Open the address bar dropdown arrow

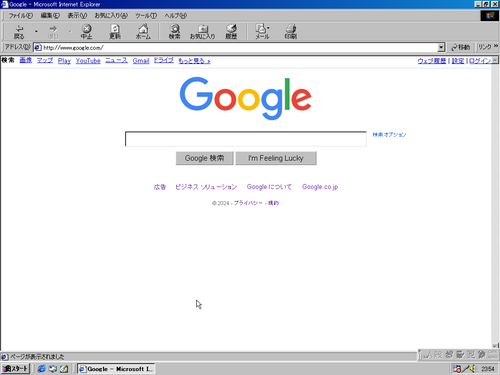click(441, 48)
